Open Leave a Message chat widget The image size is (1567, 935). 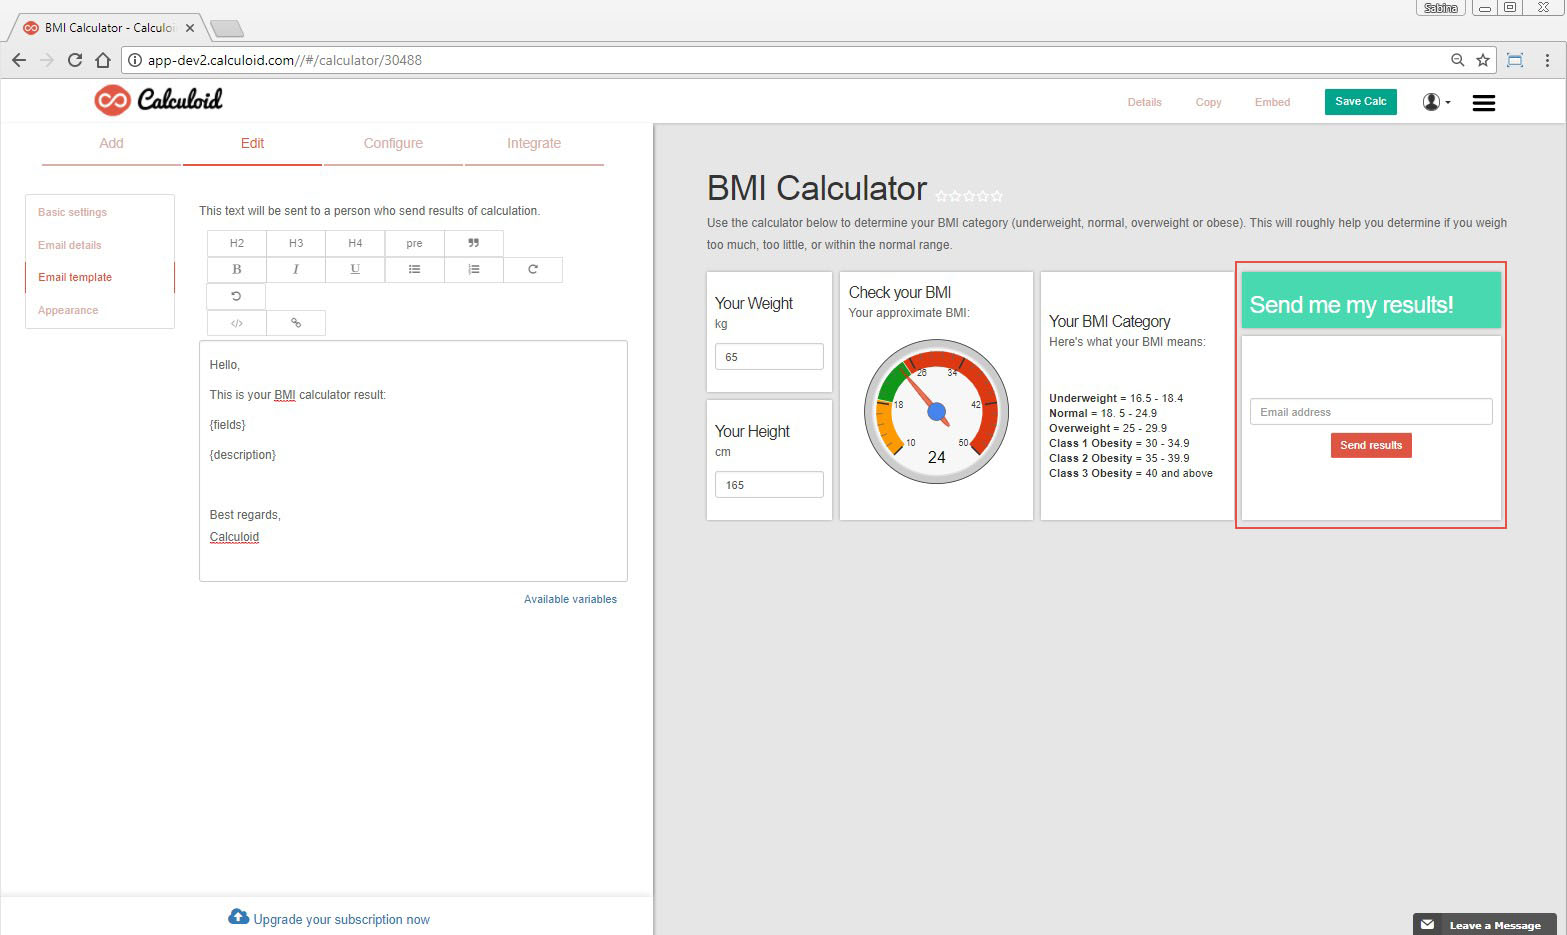(1484, 924)
